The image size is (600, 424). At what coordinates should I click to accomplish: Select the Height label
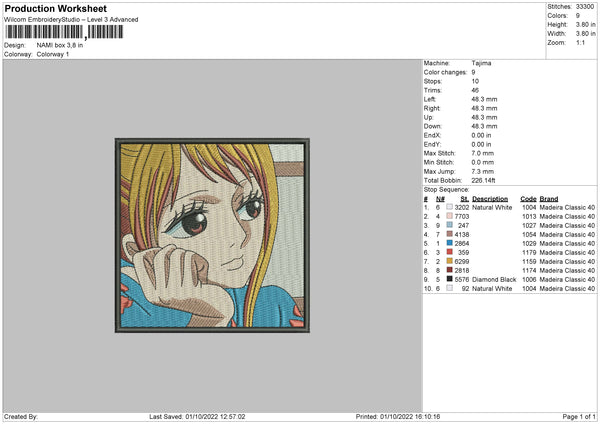click(558, 24)
